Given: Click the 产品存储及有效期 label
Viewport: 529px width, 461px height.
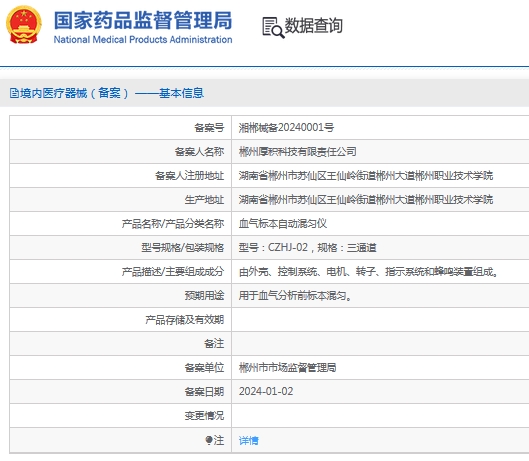Looking at the screenshot, I should (185, 319).
